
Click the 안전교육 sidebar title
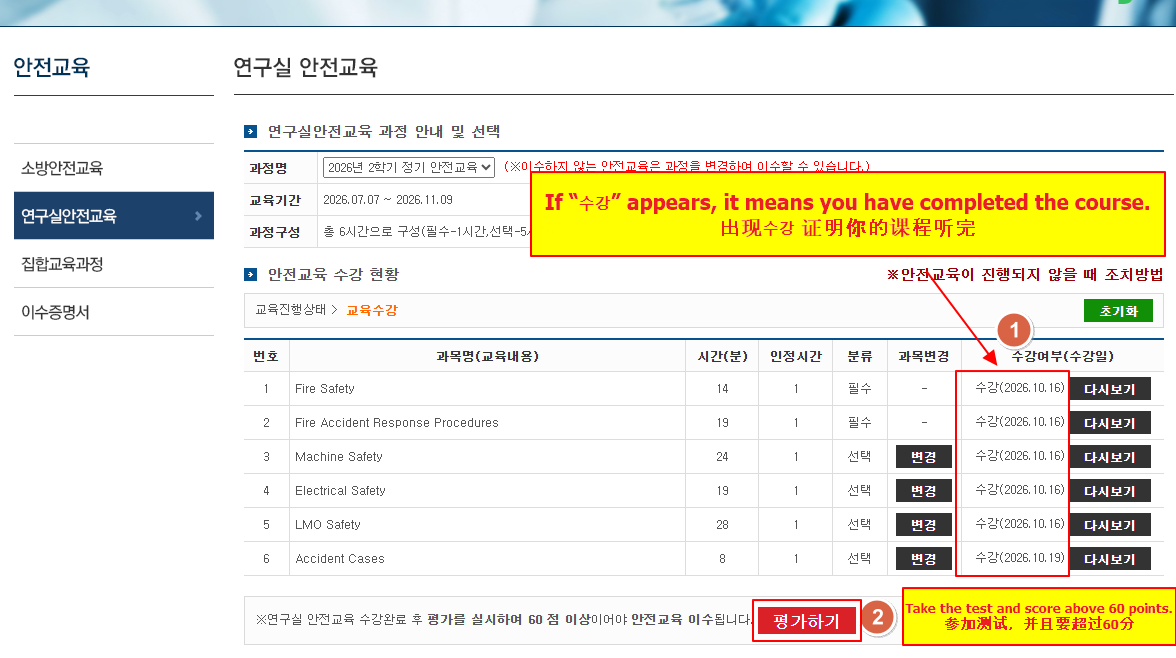pos(52,68)
